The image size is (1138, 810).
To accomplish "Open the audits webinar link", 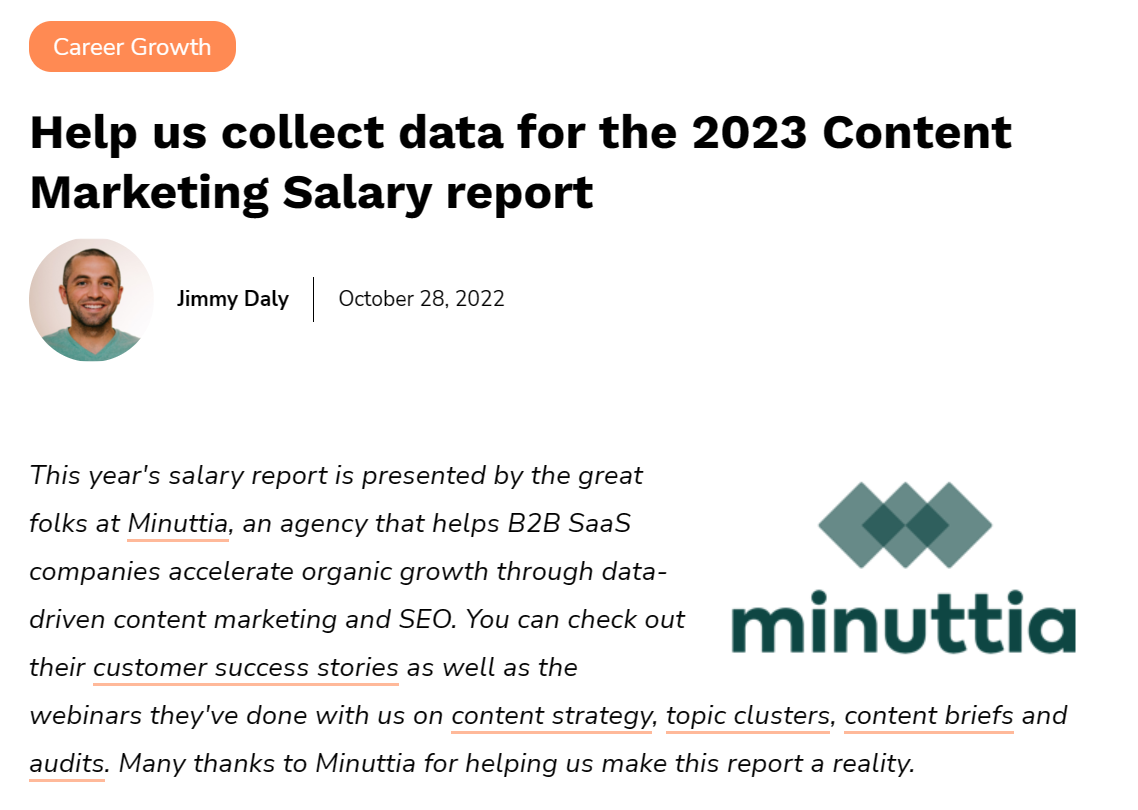I will 67,764.
